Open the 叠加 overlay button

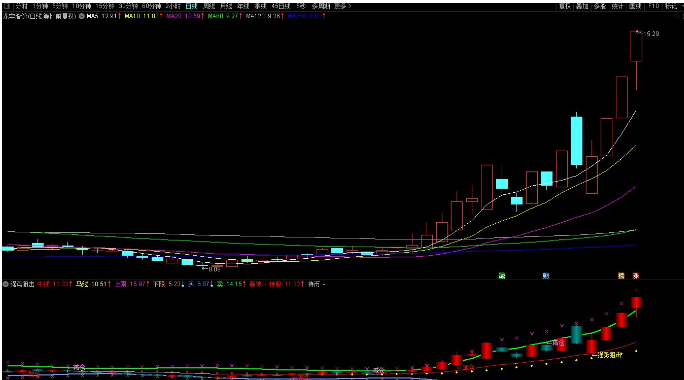pos(582,6)
